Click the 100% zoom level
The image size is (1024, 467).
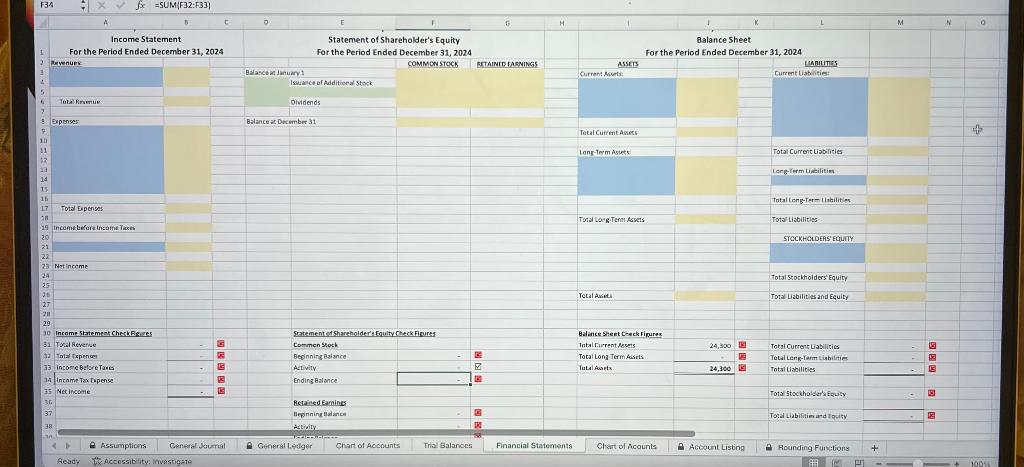pos(980,463)
